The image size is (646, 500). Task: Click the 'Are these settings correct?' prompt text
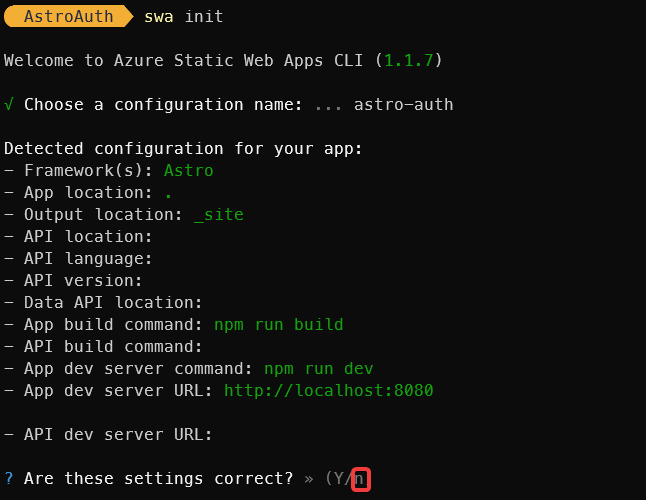tap(159, 479)
